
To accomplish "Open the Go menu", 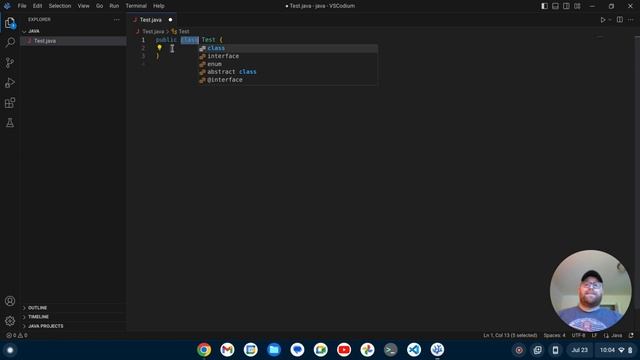I will pyautogui.click(x=100, y=6).
